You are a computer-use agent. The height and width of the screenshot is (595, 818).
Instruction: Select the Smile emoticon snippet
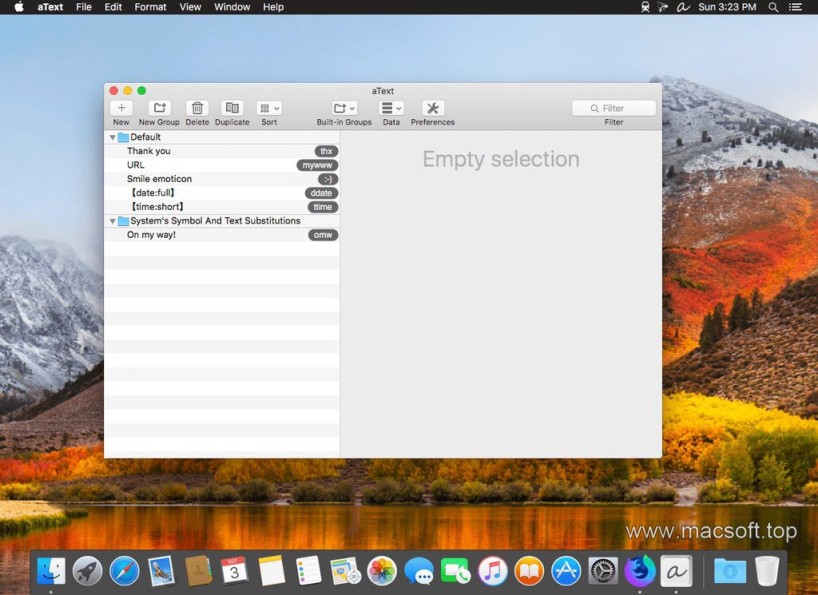click(x=159, y=179)
